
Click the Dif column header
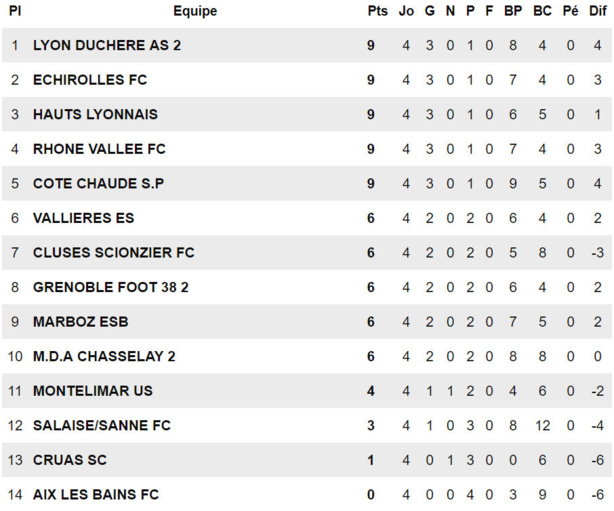tap(596, 11)
